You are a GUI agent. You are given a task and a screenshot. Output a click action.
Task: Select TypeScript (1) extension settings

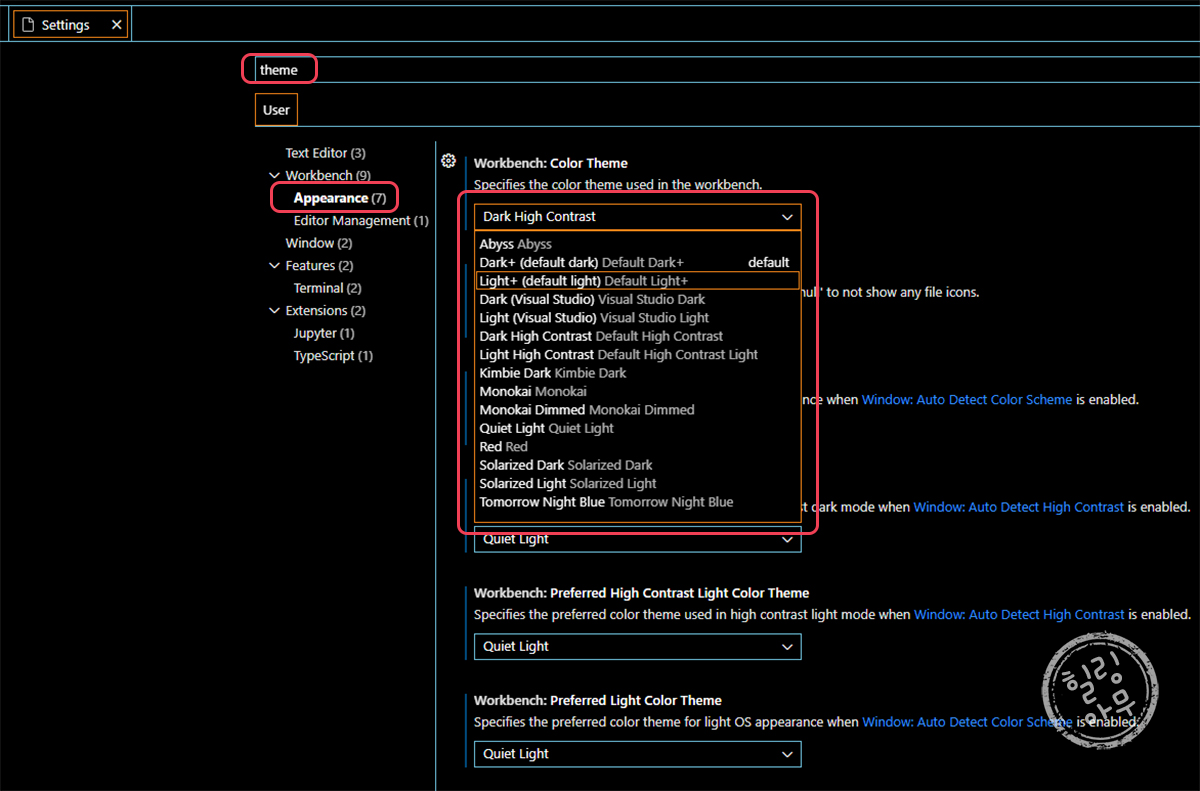[333, 356]
